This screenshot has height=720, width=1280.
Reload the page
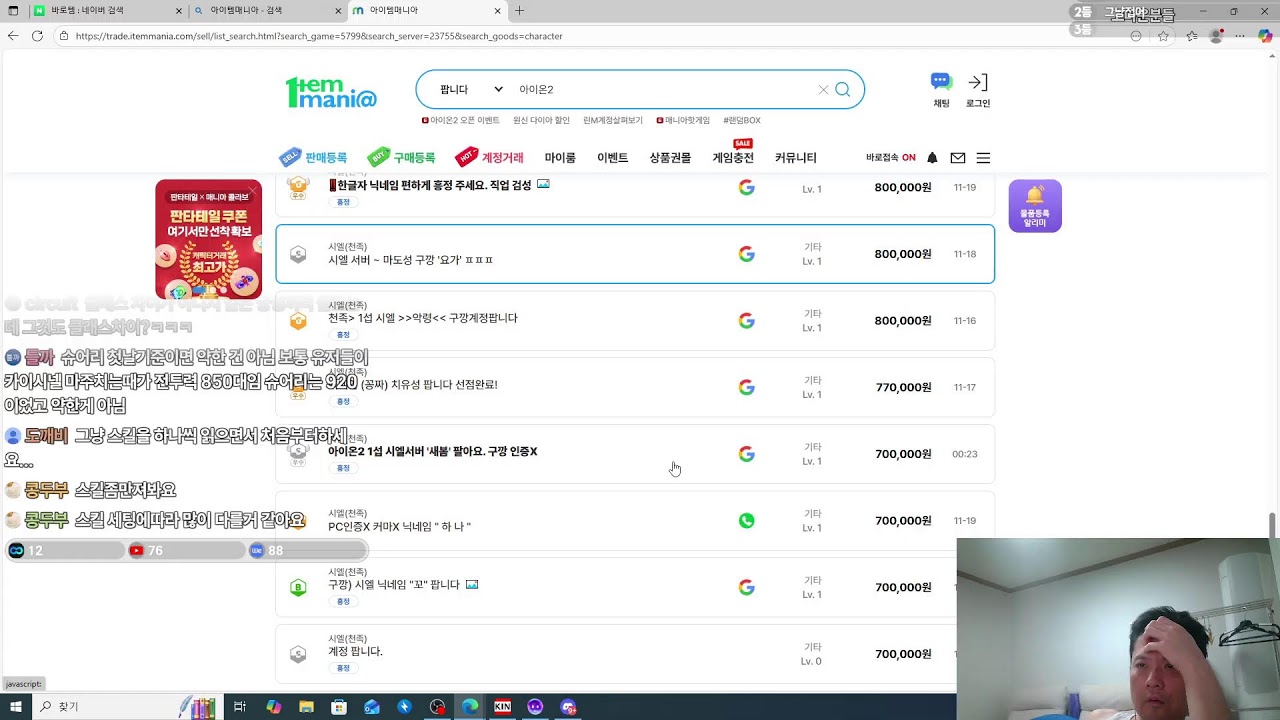[37, 35]
